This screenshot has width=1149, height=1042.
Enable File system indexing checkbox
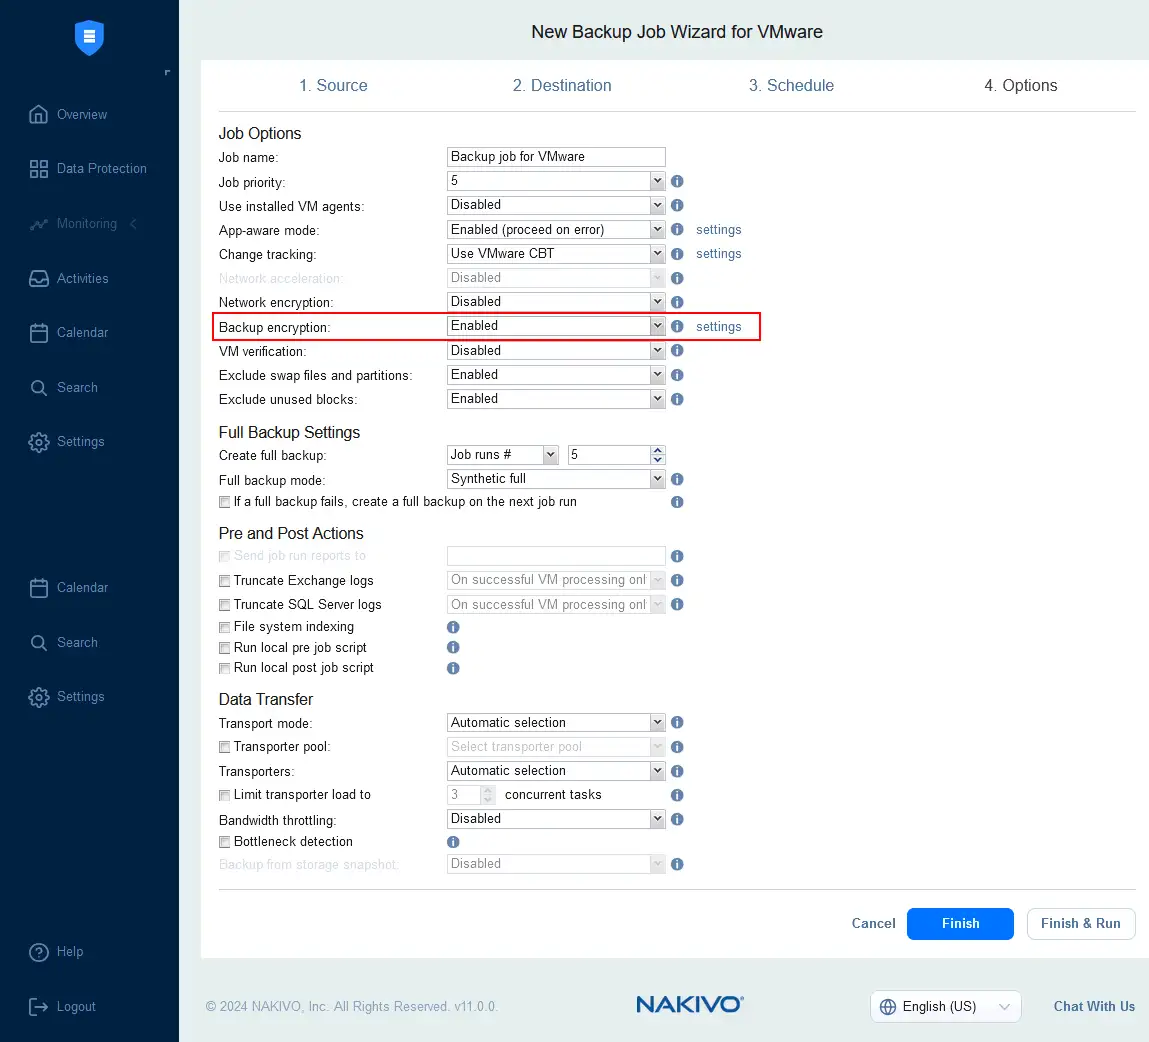224,627
